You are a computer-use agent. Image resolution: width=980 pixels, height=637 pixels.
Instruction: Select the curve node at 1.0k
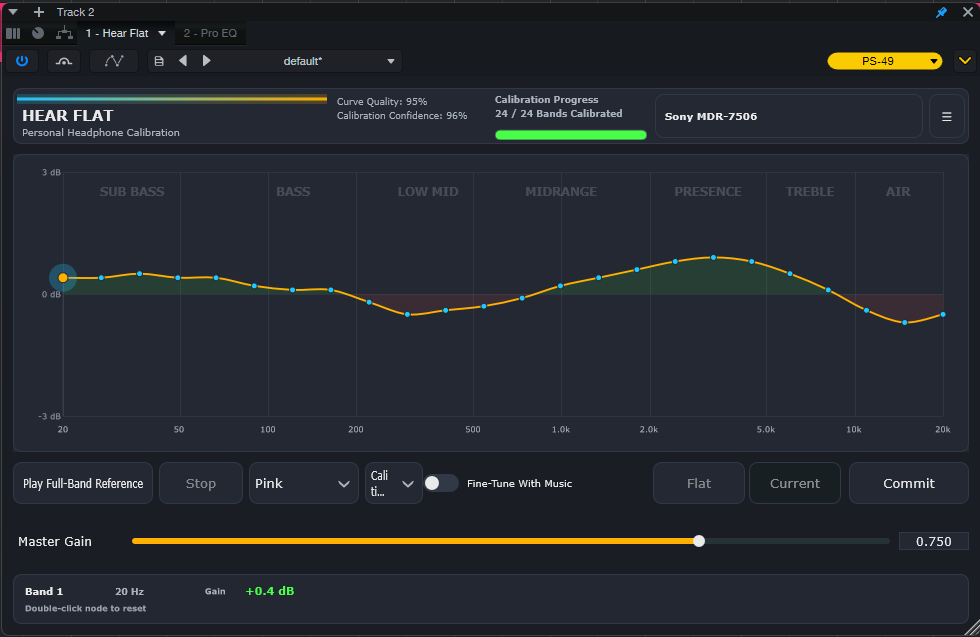(x=561, y=286)
